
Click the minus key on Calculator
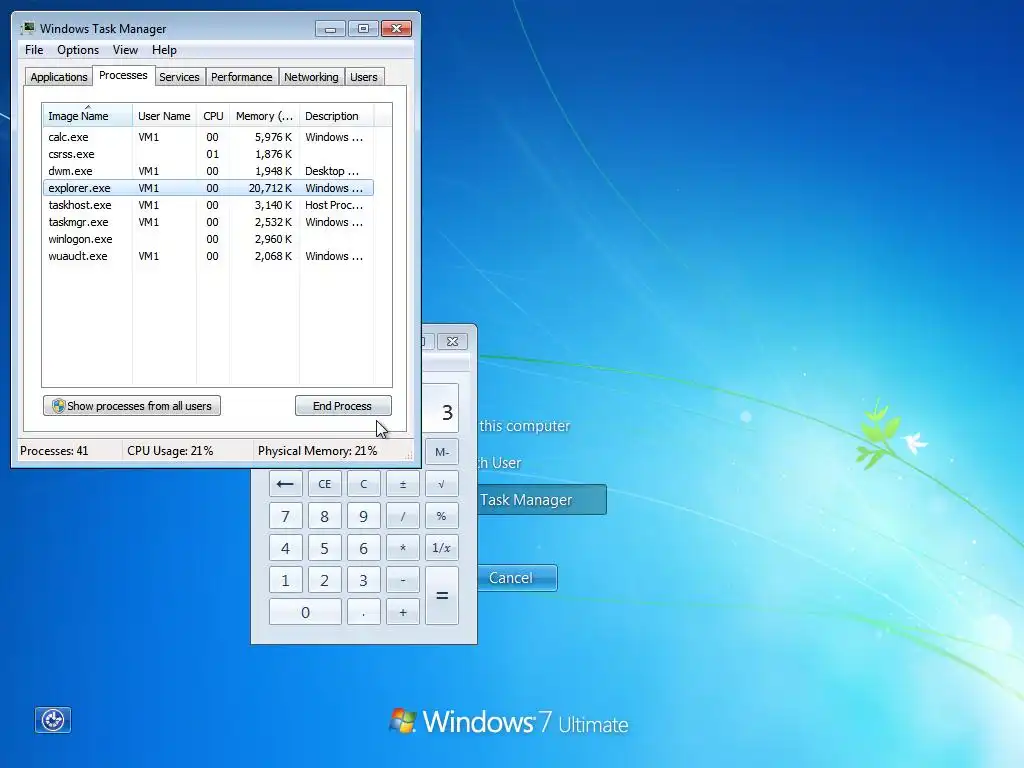tap(403, 580)
